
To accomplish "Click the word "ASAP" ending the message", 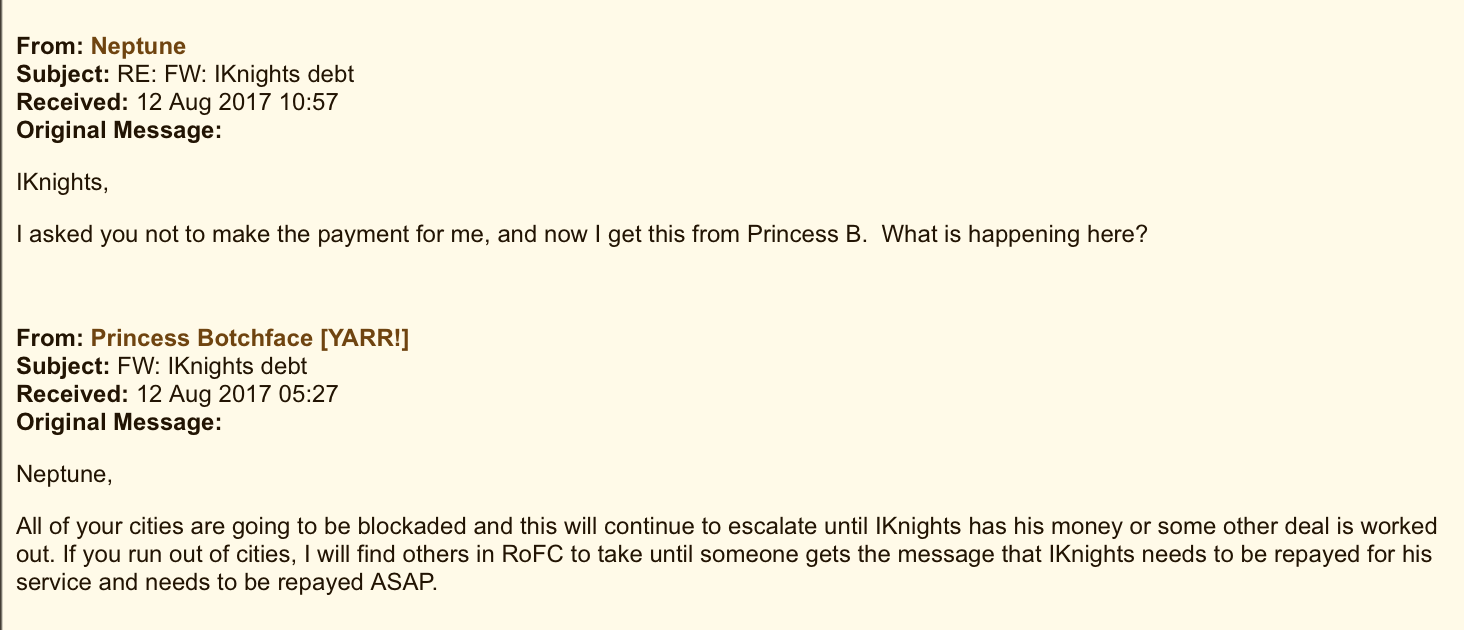I will (409, 582).
